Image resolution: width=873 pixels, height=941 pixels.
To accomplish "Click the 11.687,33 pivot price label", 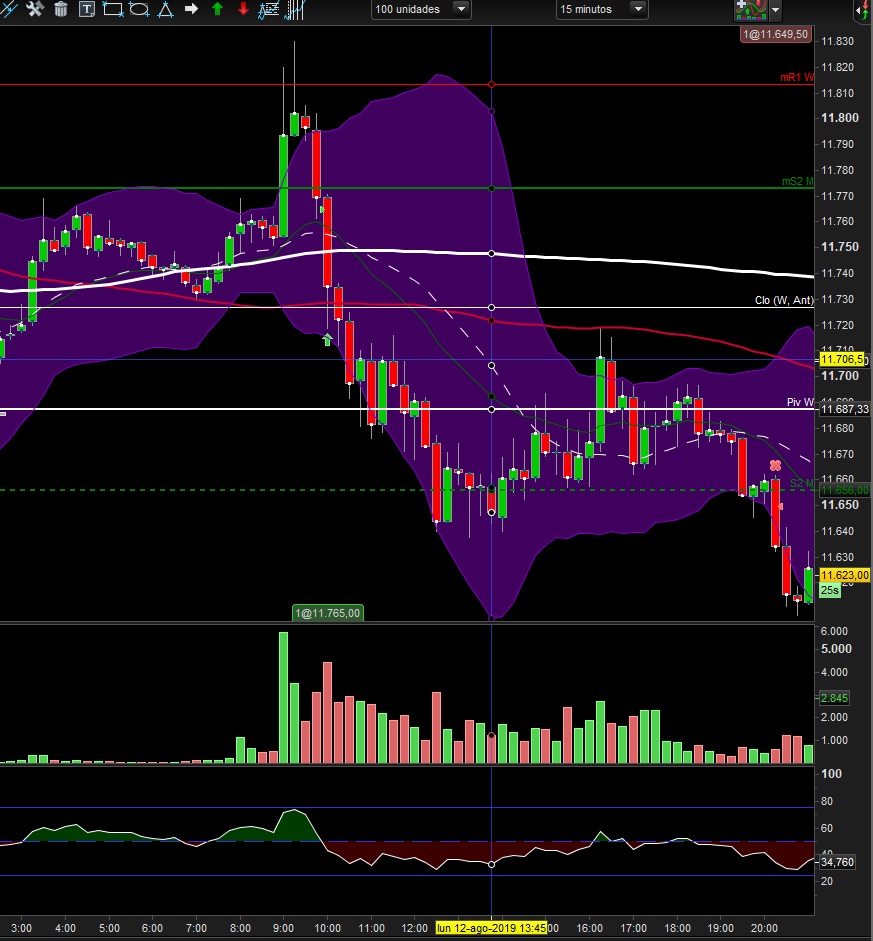I will (x=845, y=409).
